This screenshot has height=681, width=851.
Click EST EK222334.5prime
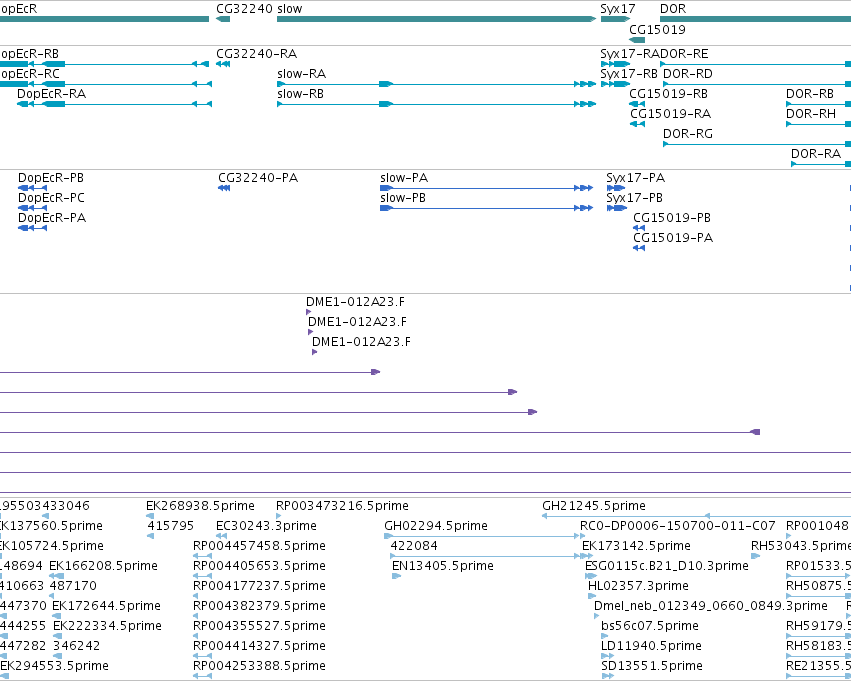(x=107, y=627)
